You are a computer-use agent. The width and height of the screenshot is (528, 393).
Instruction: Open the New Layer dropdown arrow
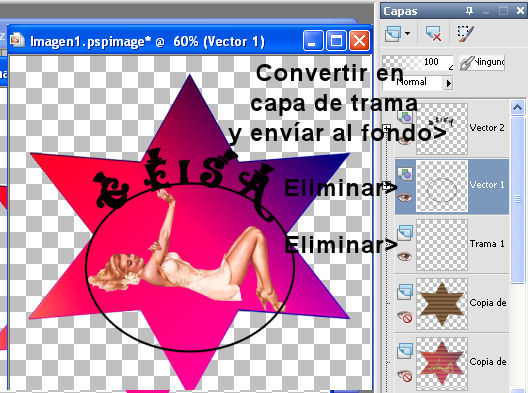pyautogui.click(x=407, y=34)
